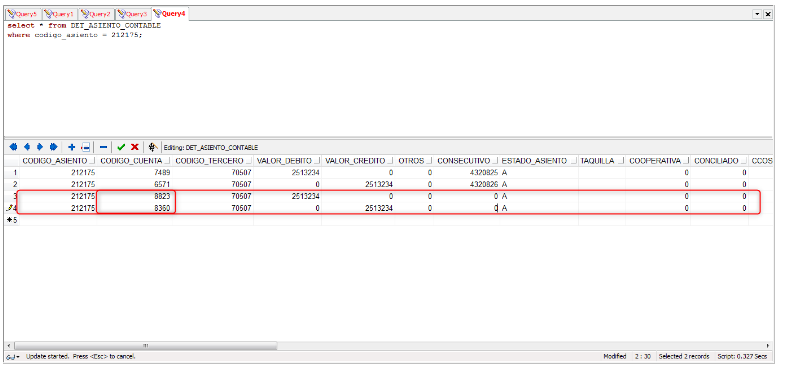788x374 pixels.
Task: Delete the record with the minus icon
Action: coord(103,147)
